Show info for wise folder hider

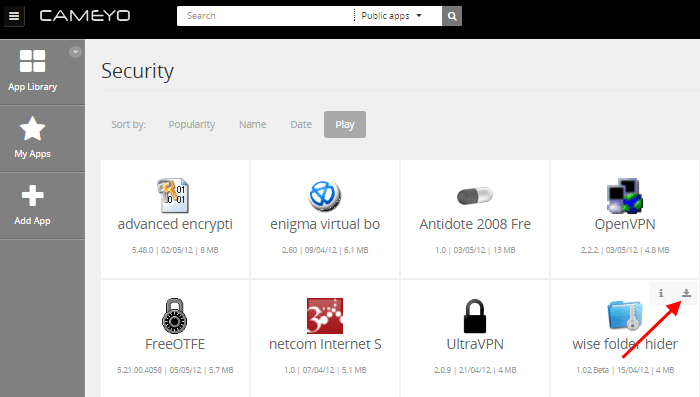[661, 293]
